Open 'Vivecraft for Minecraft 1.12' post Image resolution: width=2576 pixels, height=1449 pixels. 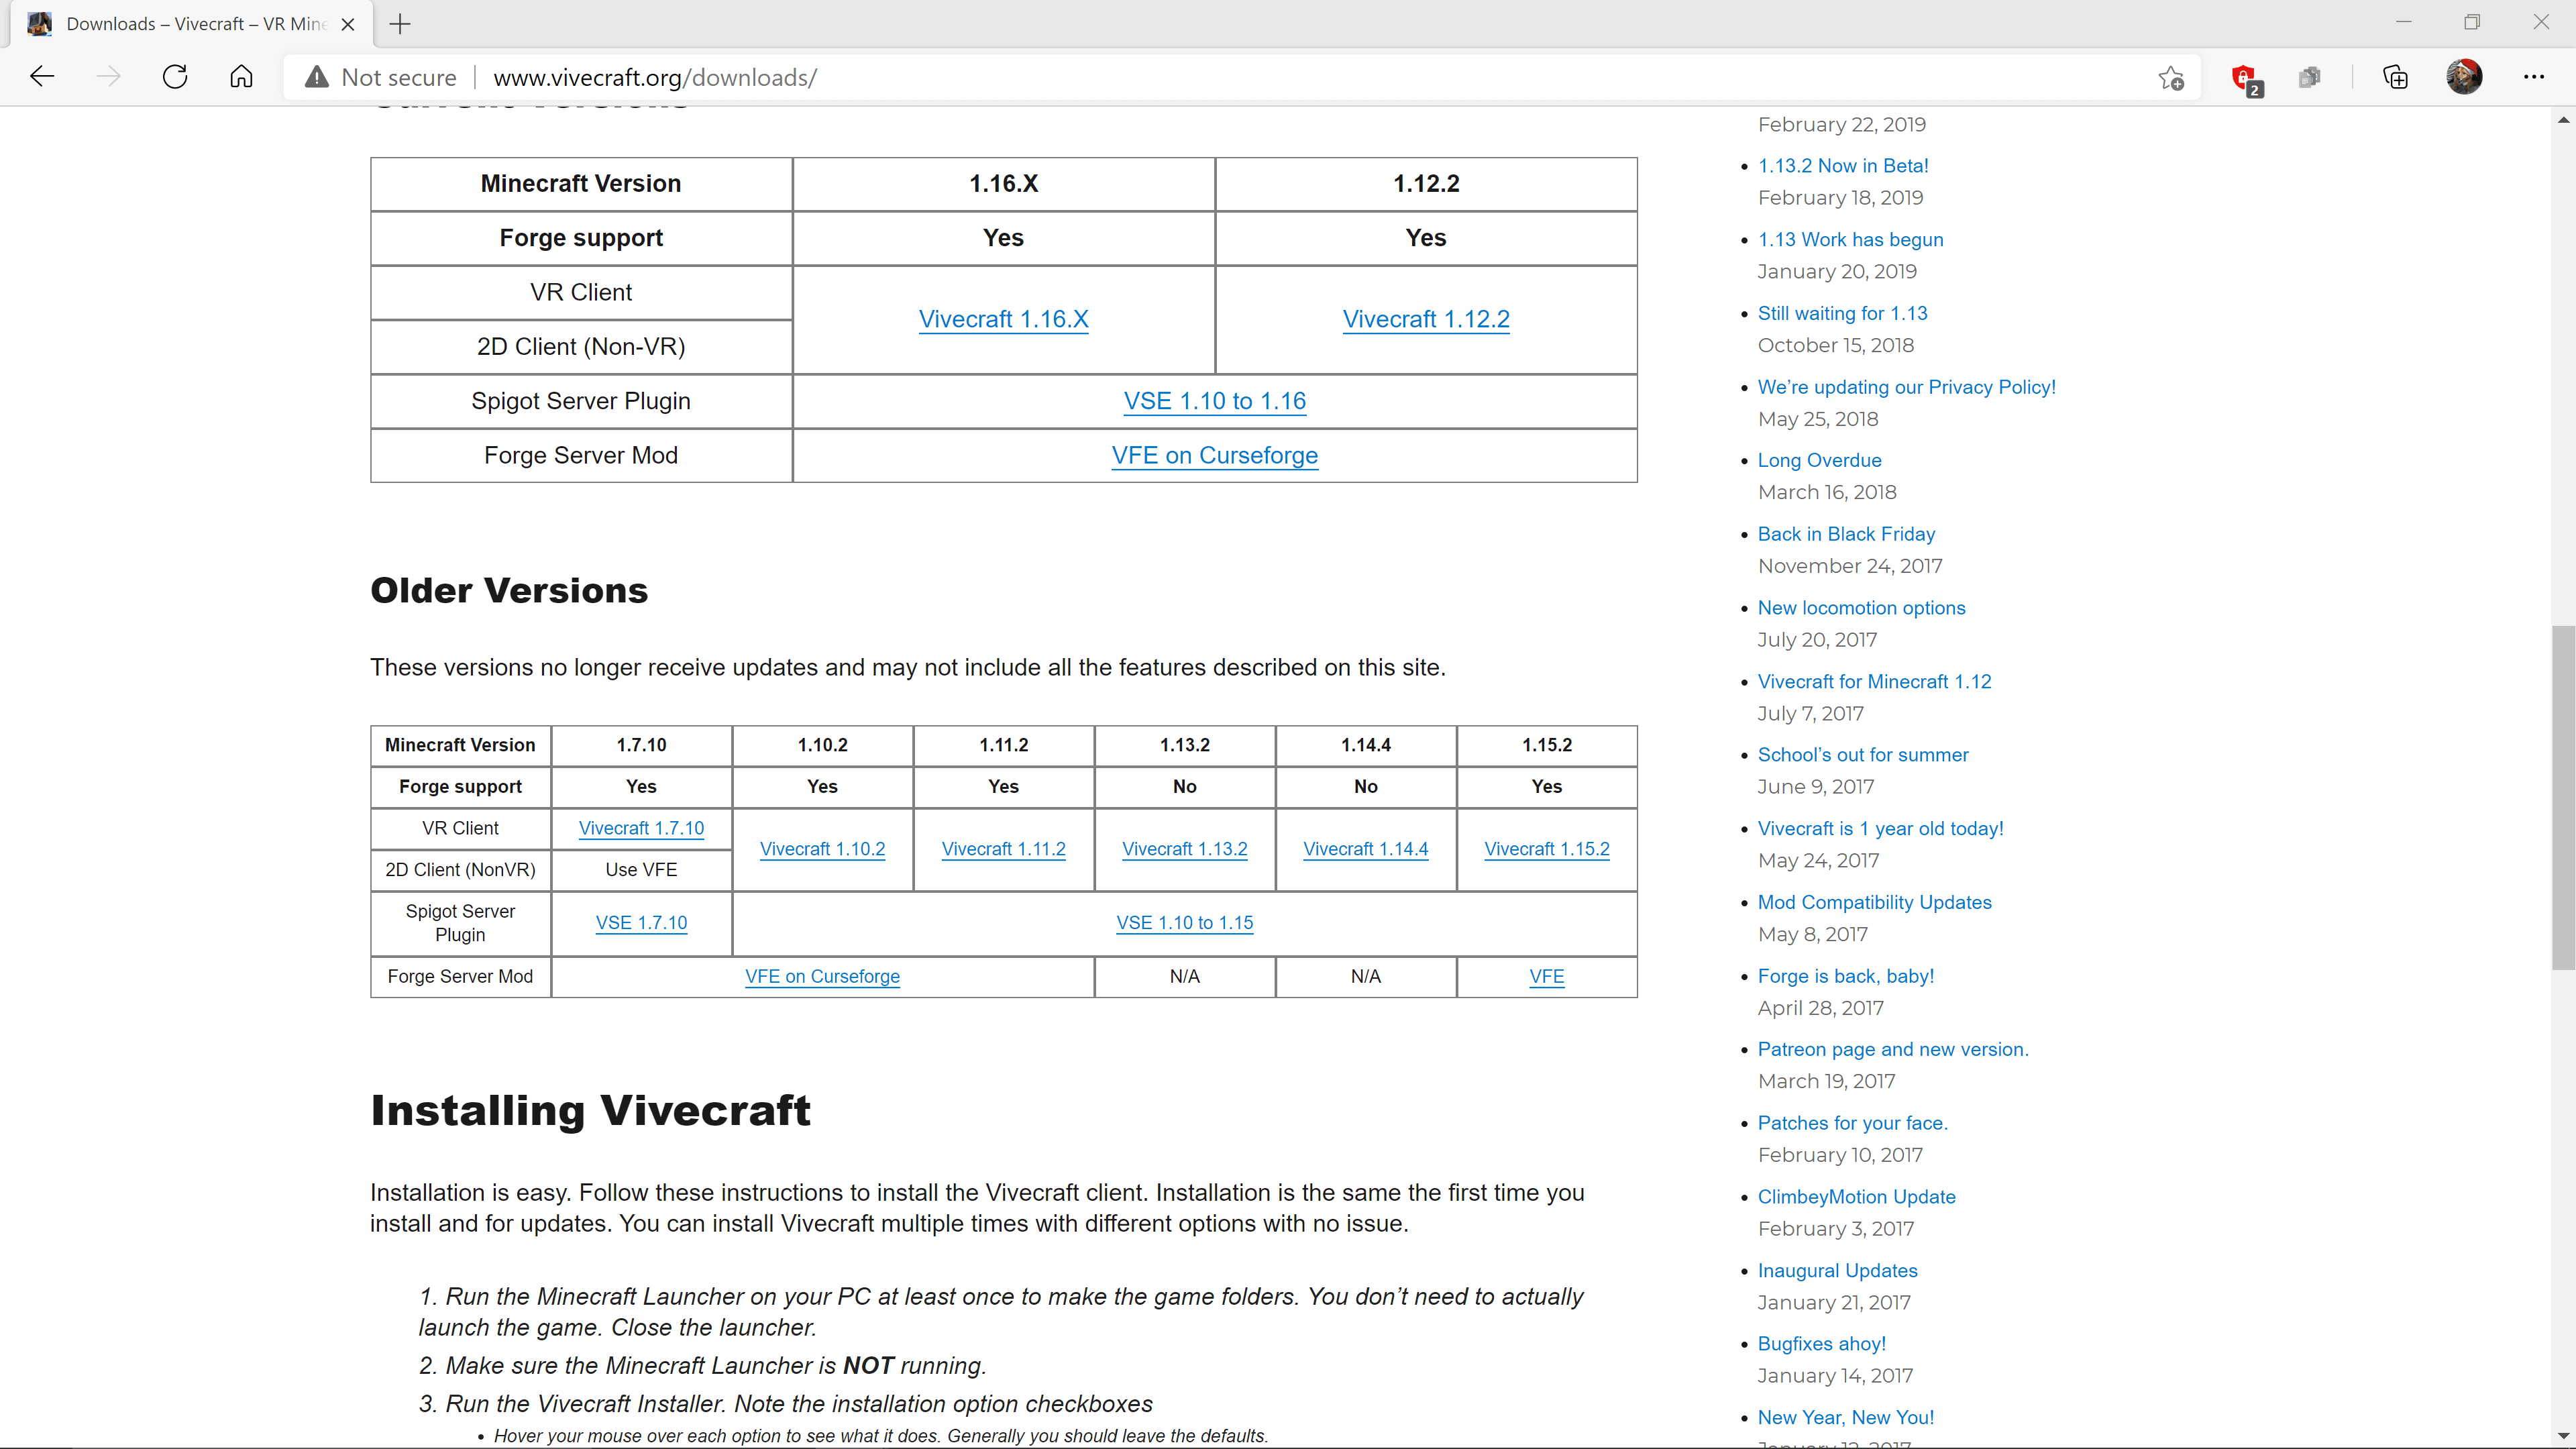click(1874, 682)
